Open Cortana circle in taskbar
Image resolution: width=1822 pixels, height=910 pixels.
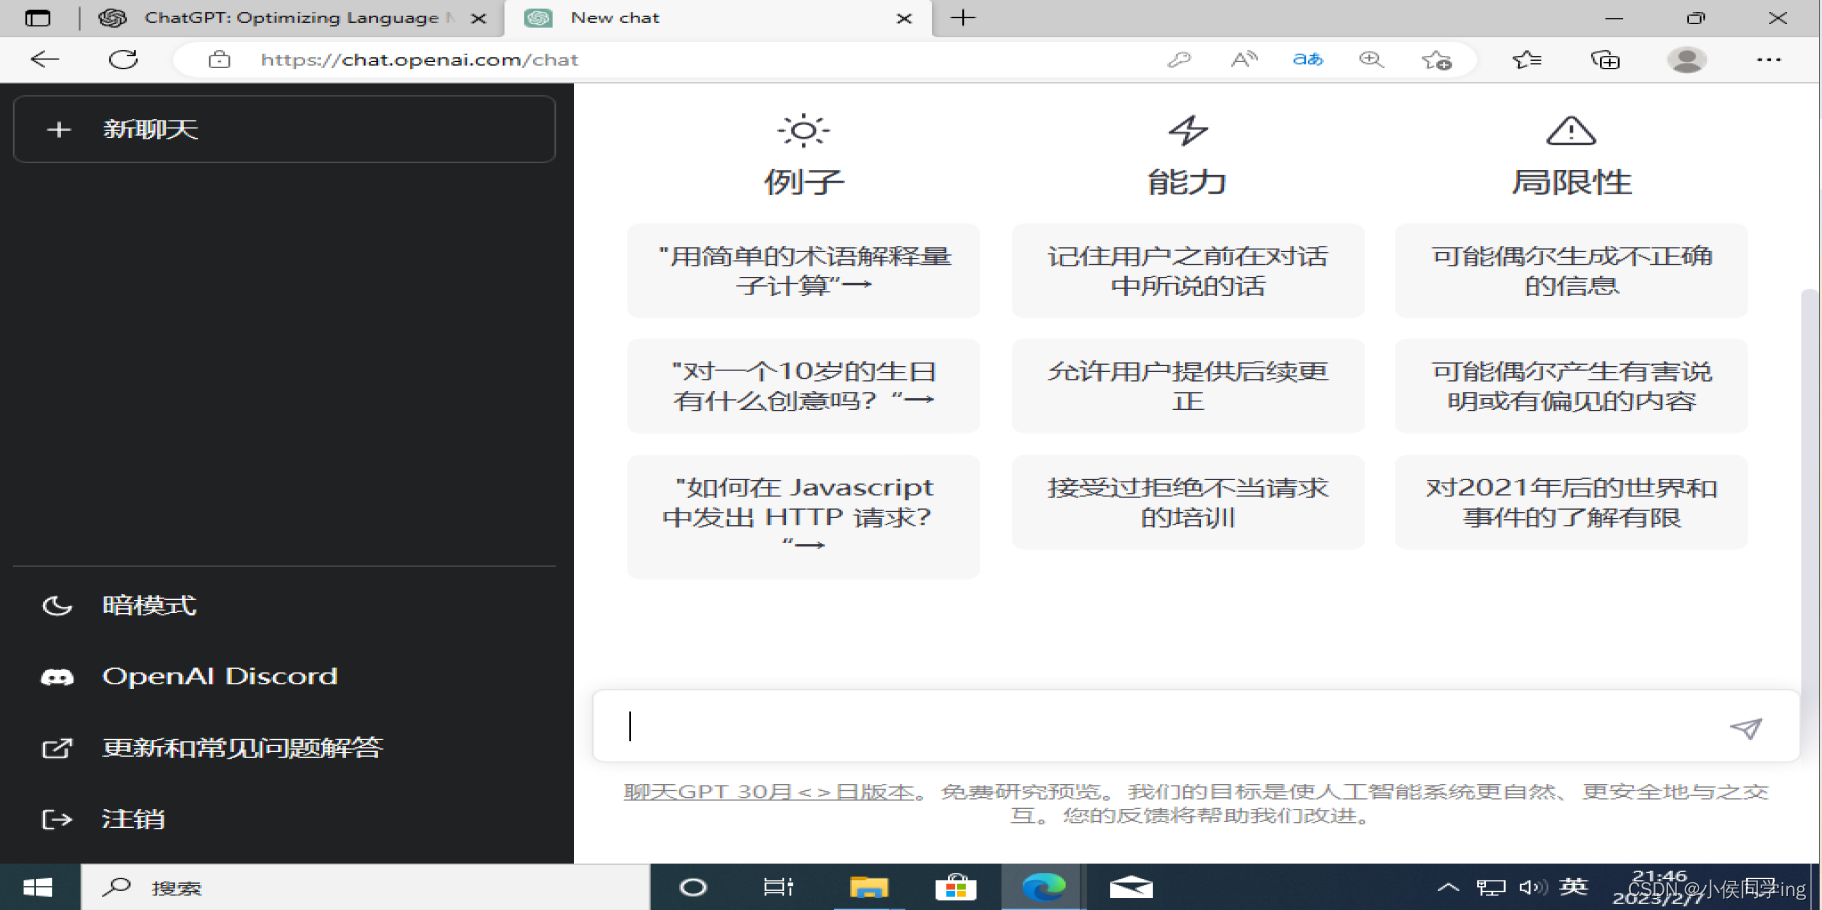click(x=693, y=887)
